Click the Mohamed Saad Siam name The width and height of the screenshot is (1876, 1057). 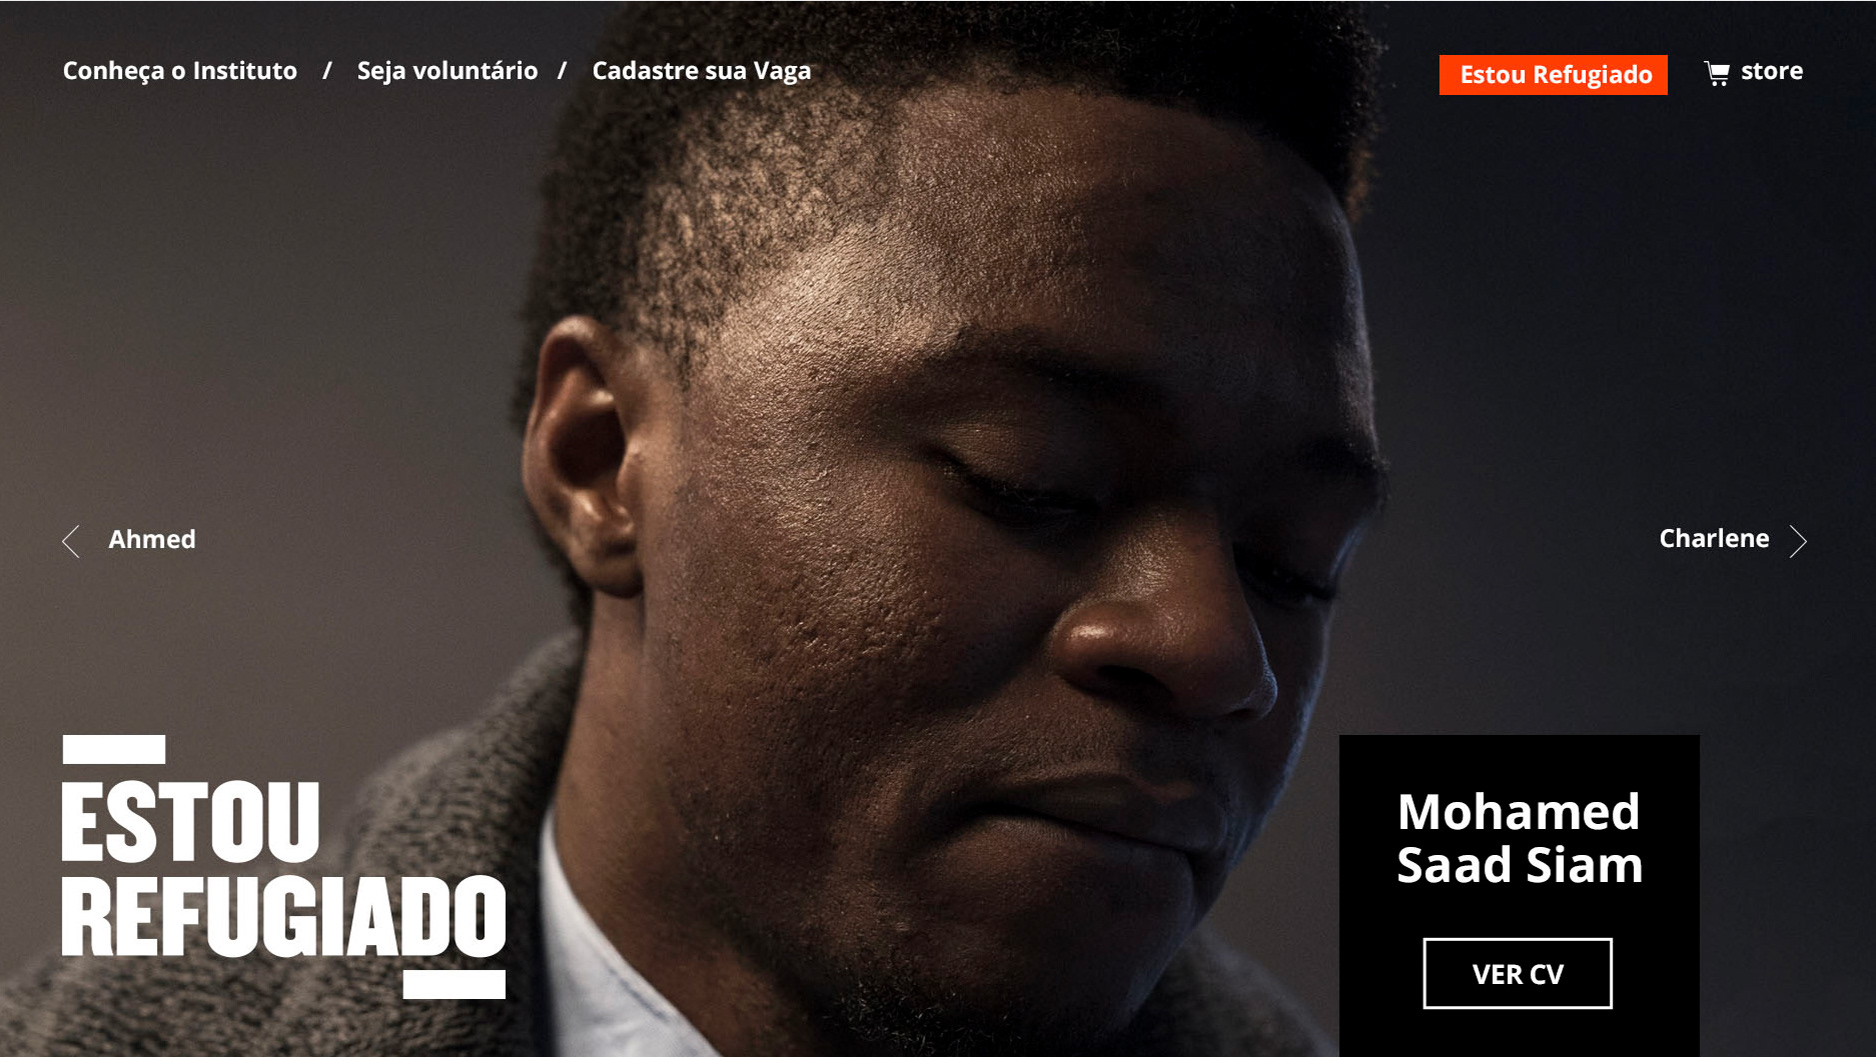tap(1519, 838)
